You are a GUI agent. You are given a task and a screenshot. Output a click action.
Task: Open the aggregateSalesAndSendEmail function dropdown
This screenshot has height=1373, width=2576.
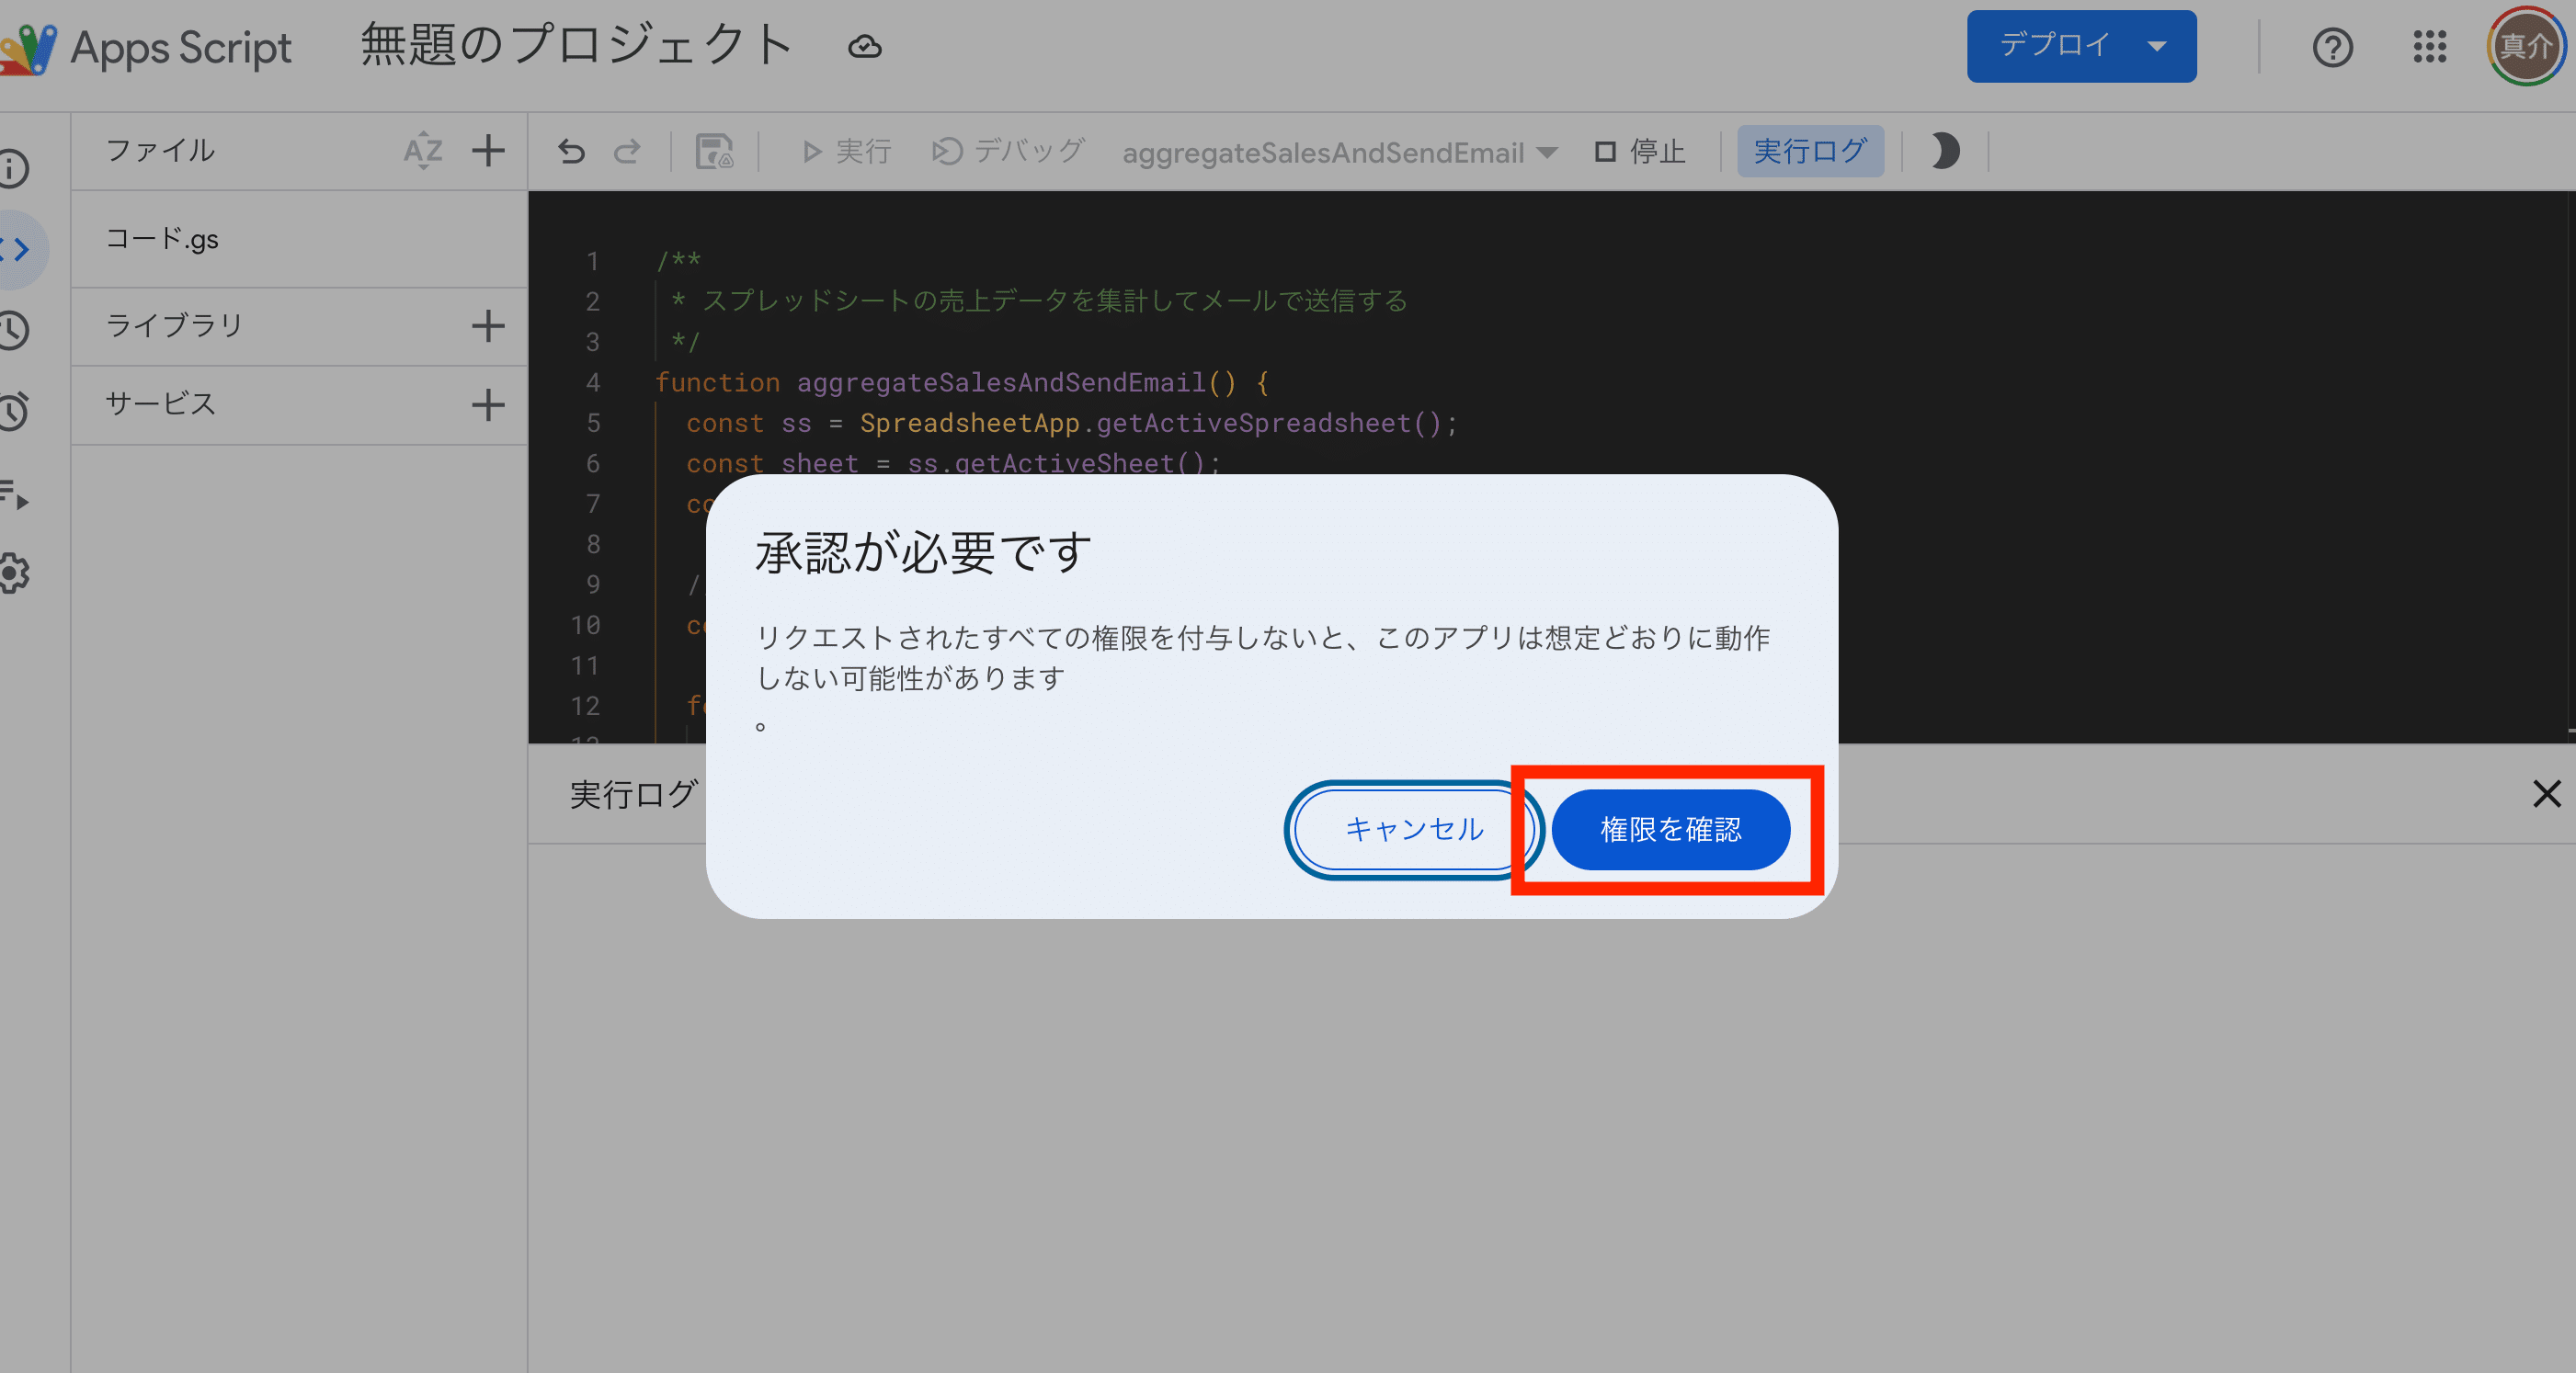click(1339, 153)
